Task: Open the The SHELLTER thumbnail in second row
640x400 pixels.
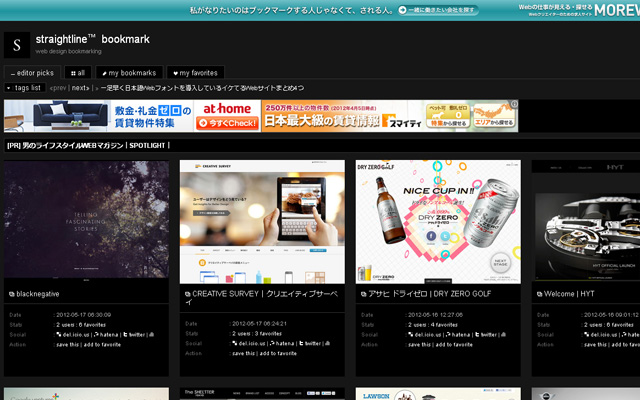Action: click(x=262, y=394)
